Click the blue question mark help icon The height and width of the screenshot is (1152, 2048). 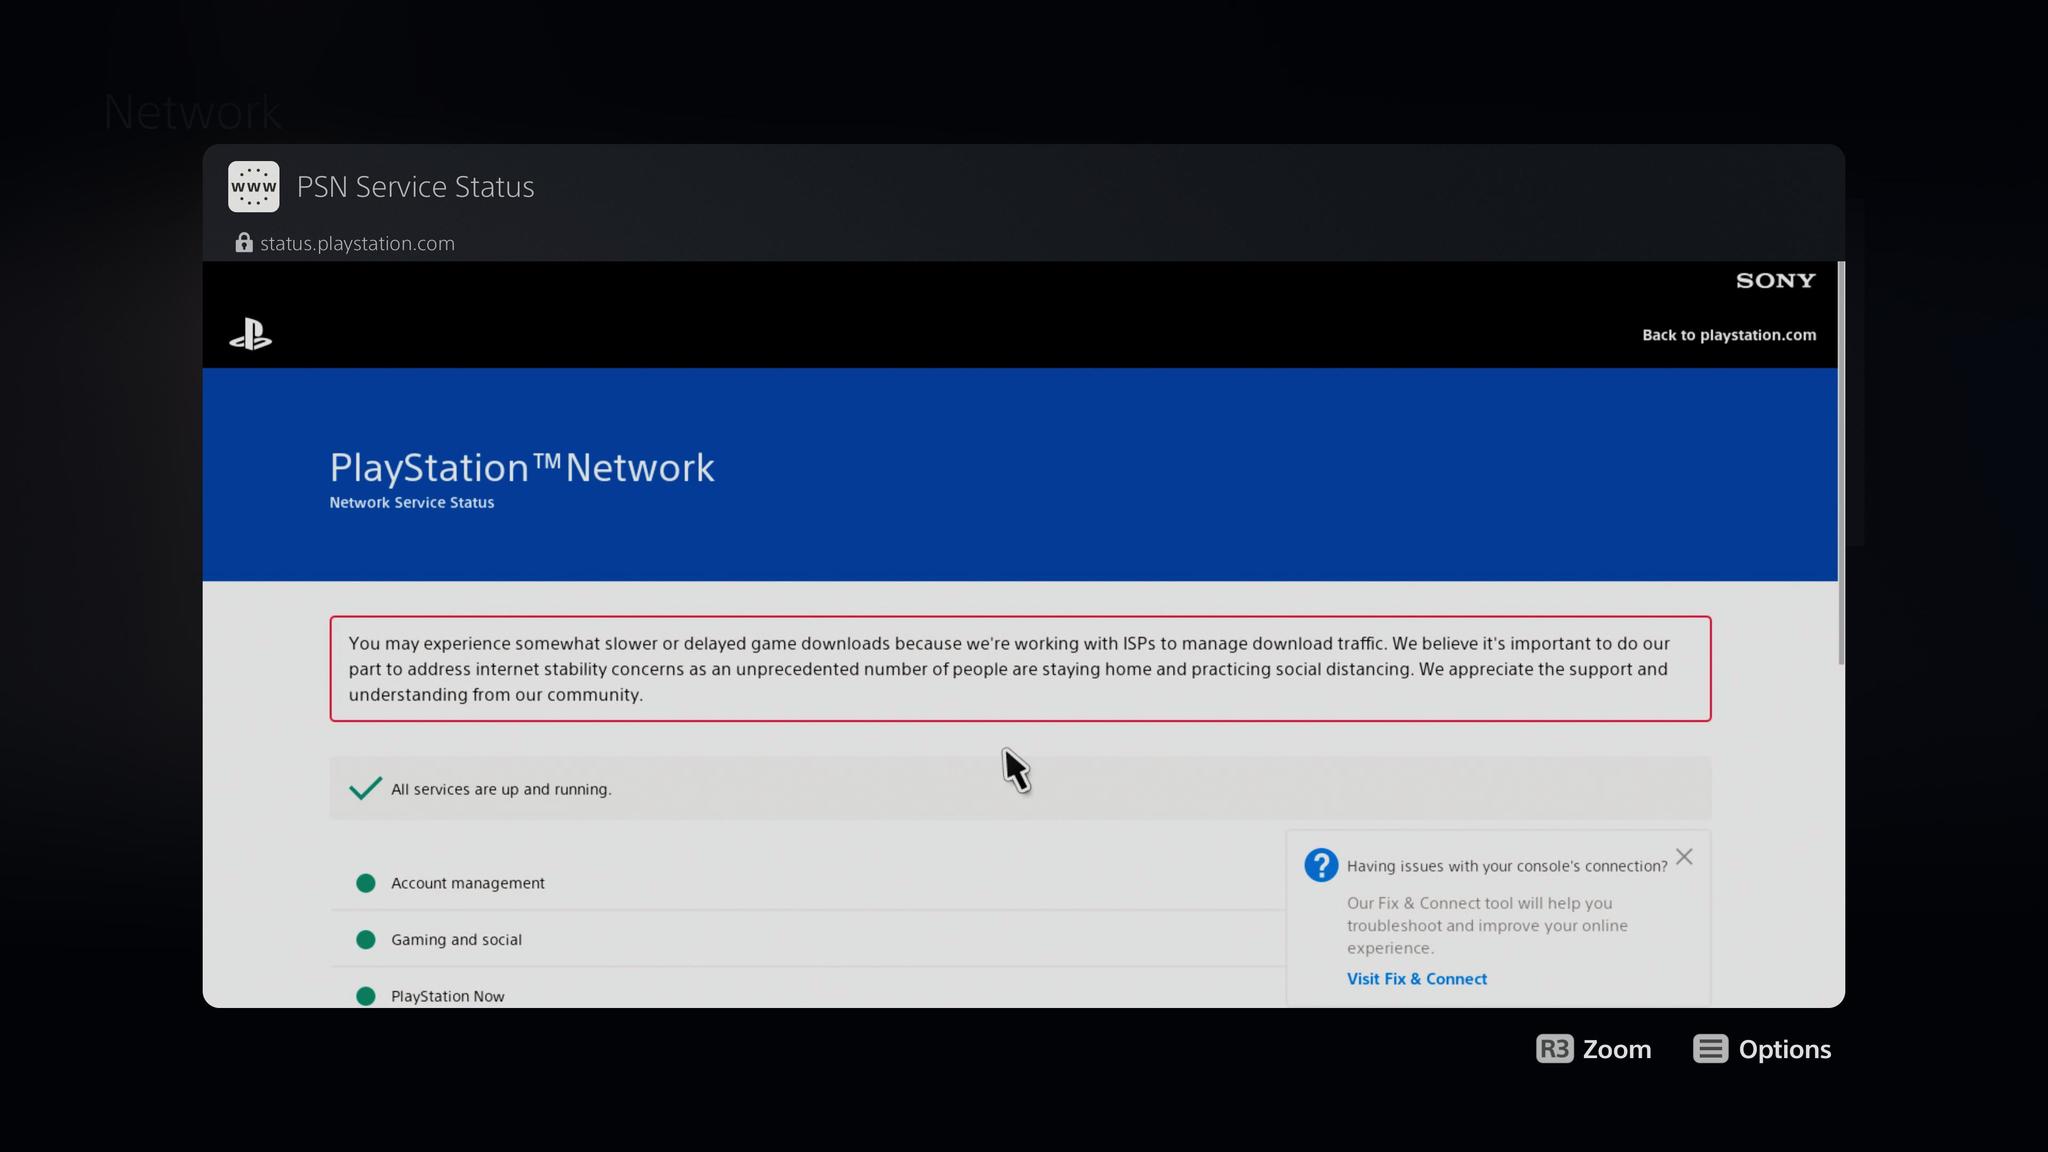click(x=1321, y=865)
